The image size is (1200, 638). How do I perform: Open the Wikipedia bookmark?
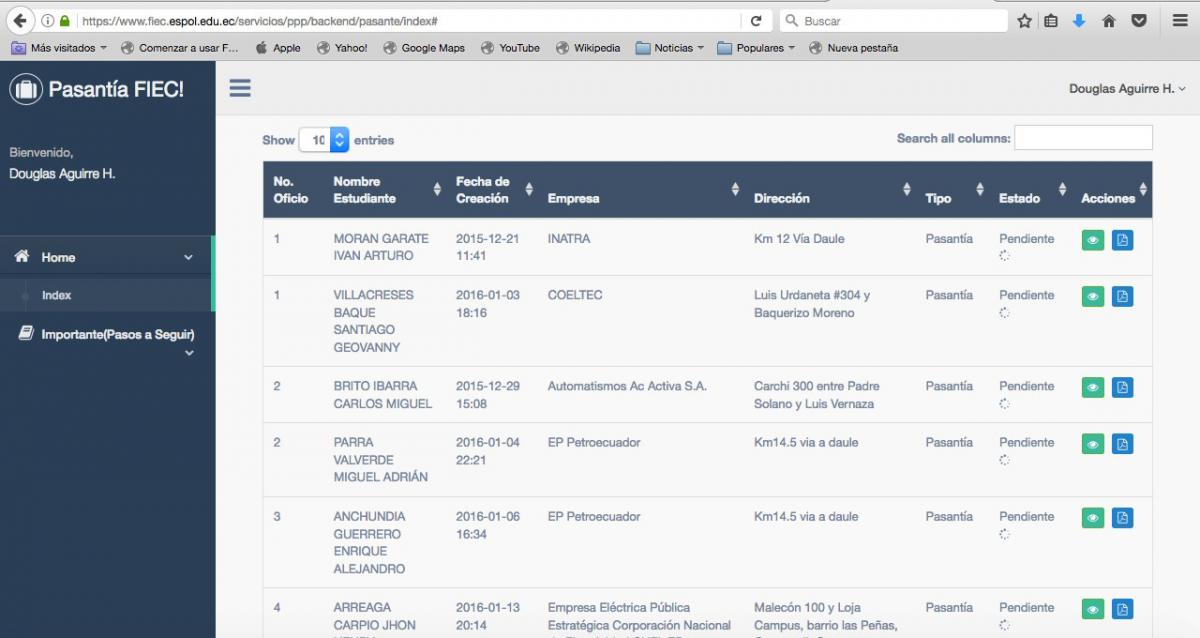click(588, 48)
